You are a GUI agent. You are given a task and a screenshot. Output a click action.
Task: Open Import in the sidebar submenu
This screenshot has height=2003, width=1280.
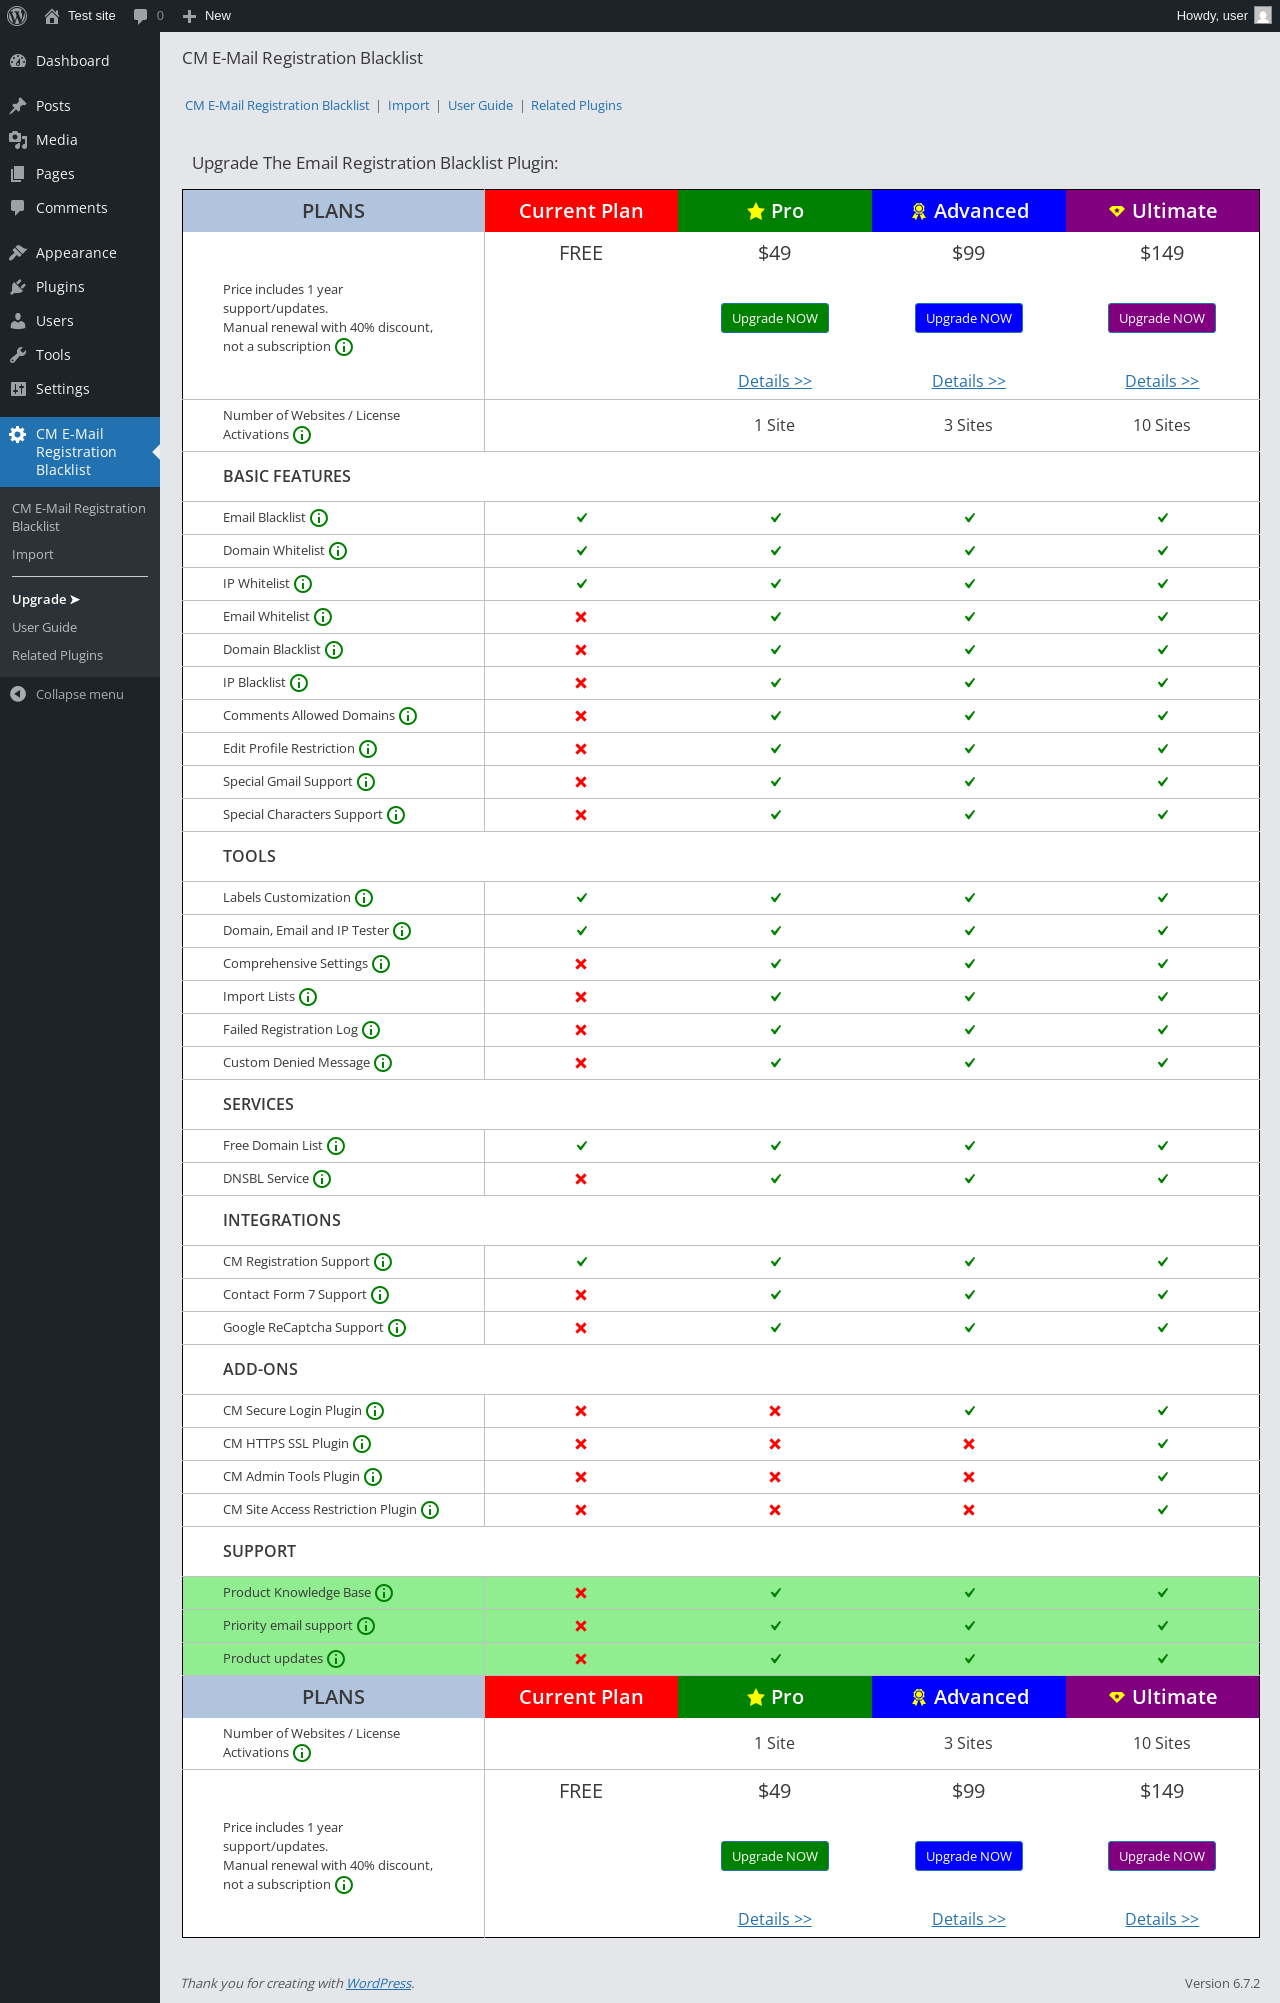point(33,555)
